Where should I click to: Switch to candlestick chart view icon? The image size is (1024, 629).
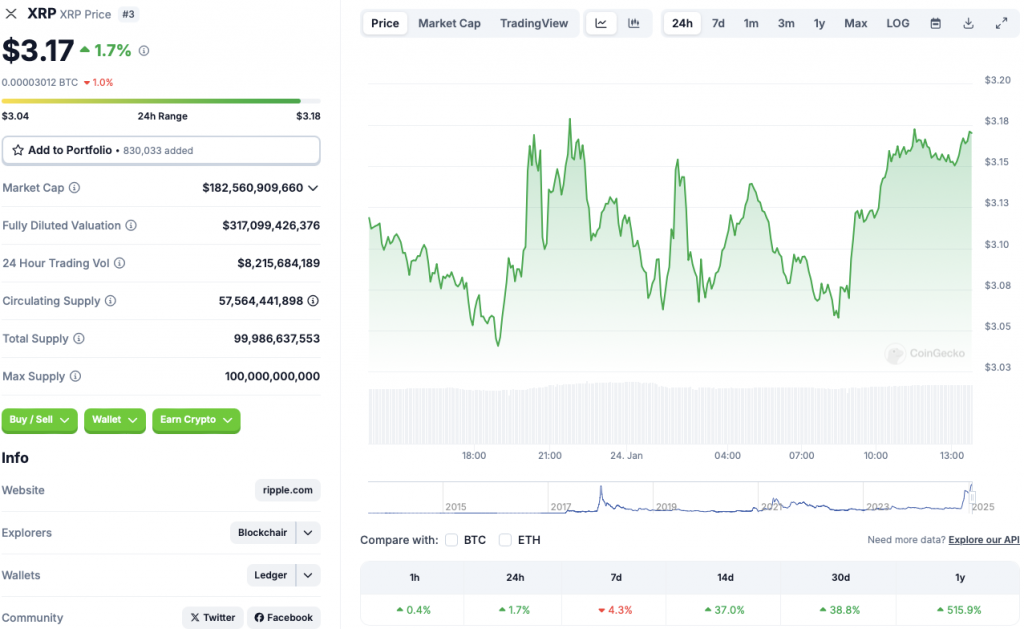(x=633, y=24)
